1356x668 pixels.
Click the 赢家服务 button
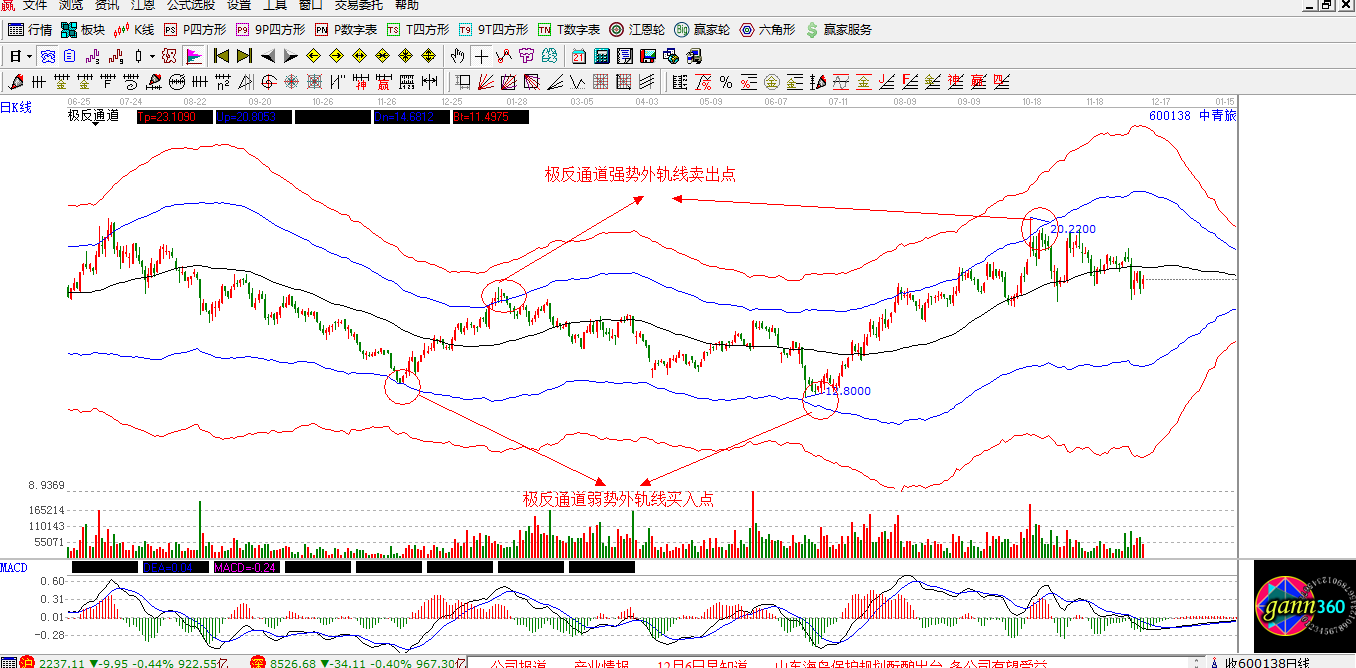point(838,30)
